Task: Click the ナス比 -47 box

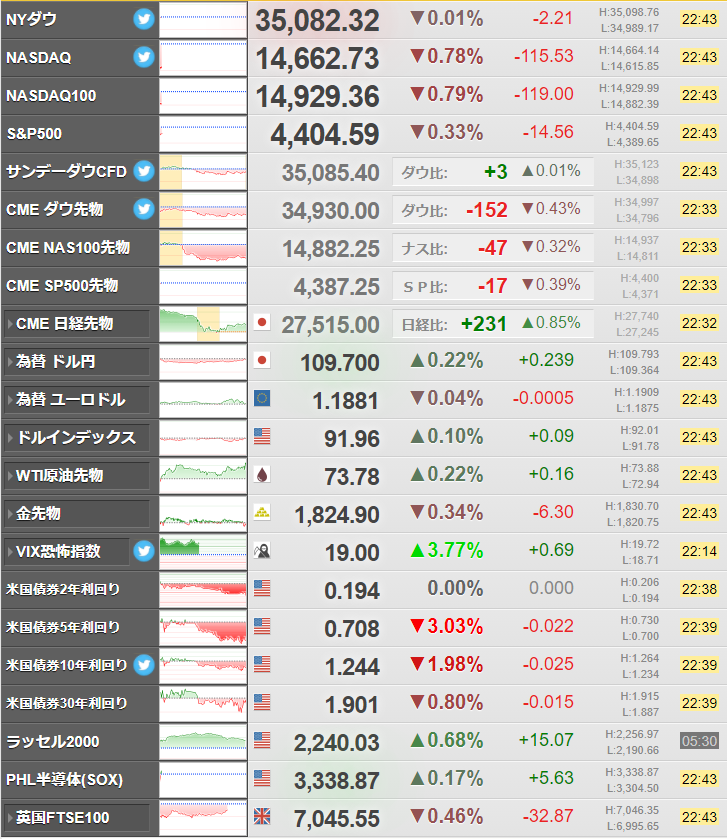Action: 493,248
